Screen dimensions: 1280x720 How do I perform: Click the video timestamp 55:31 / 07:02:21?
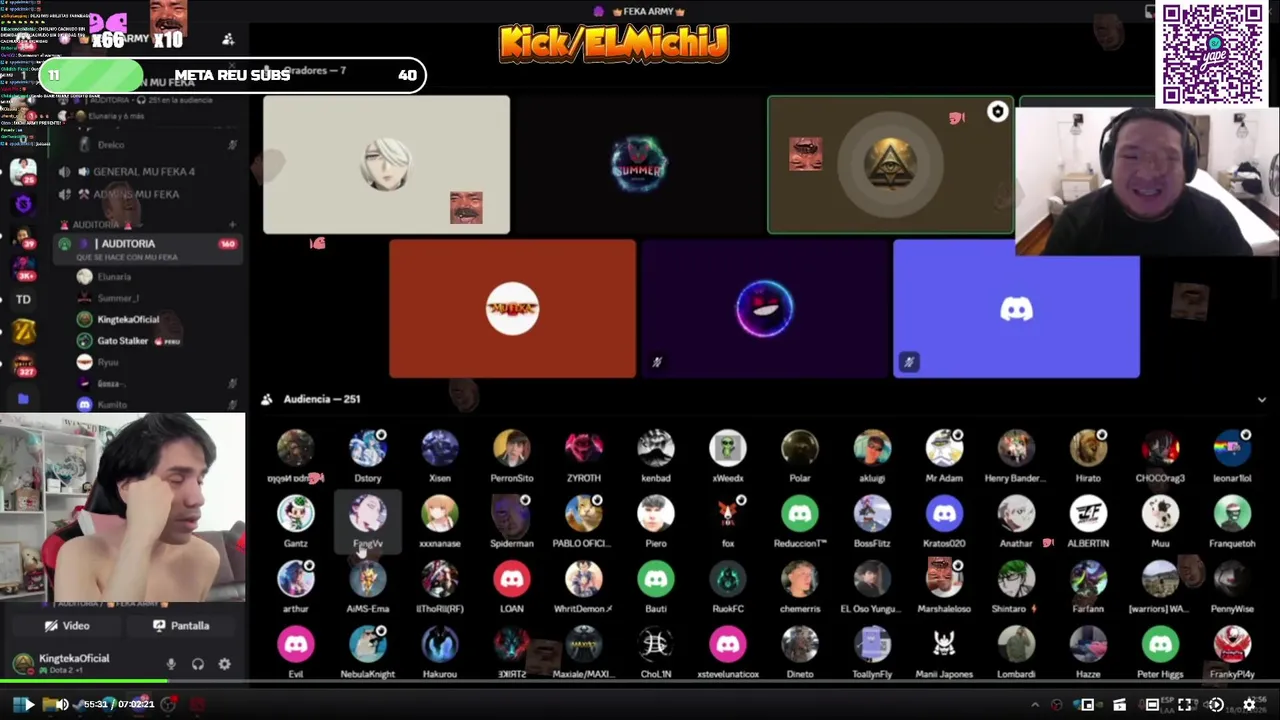point(119,705)
